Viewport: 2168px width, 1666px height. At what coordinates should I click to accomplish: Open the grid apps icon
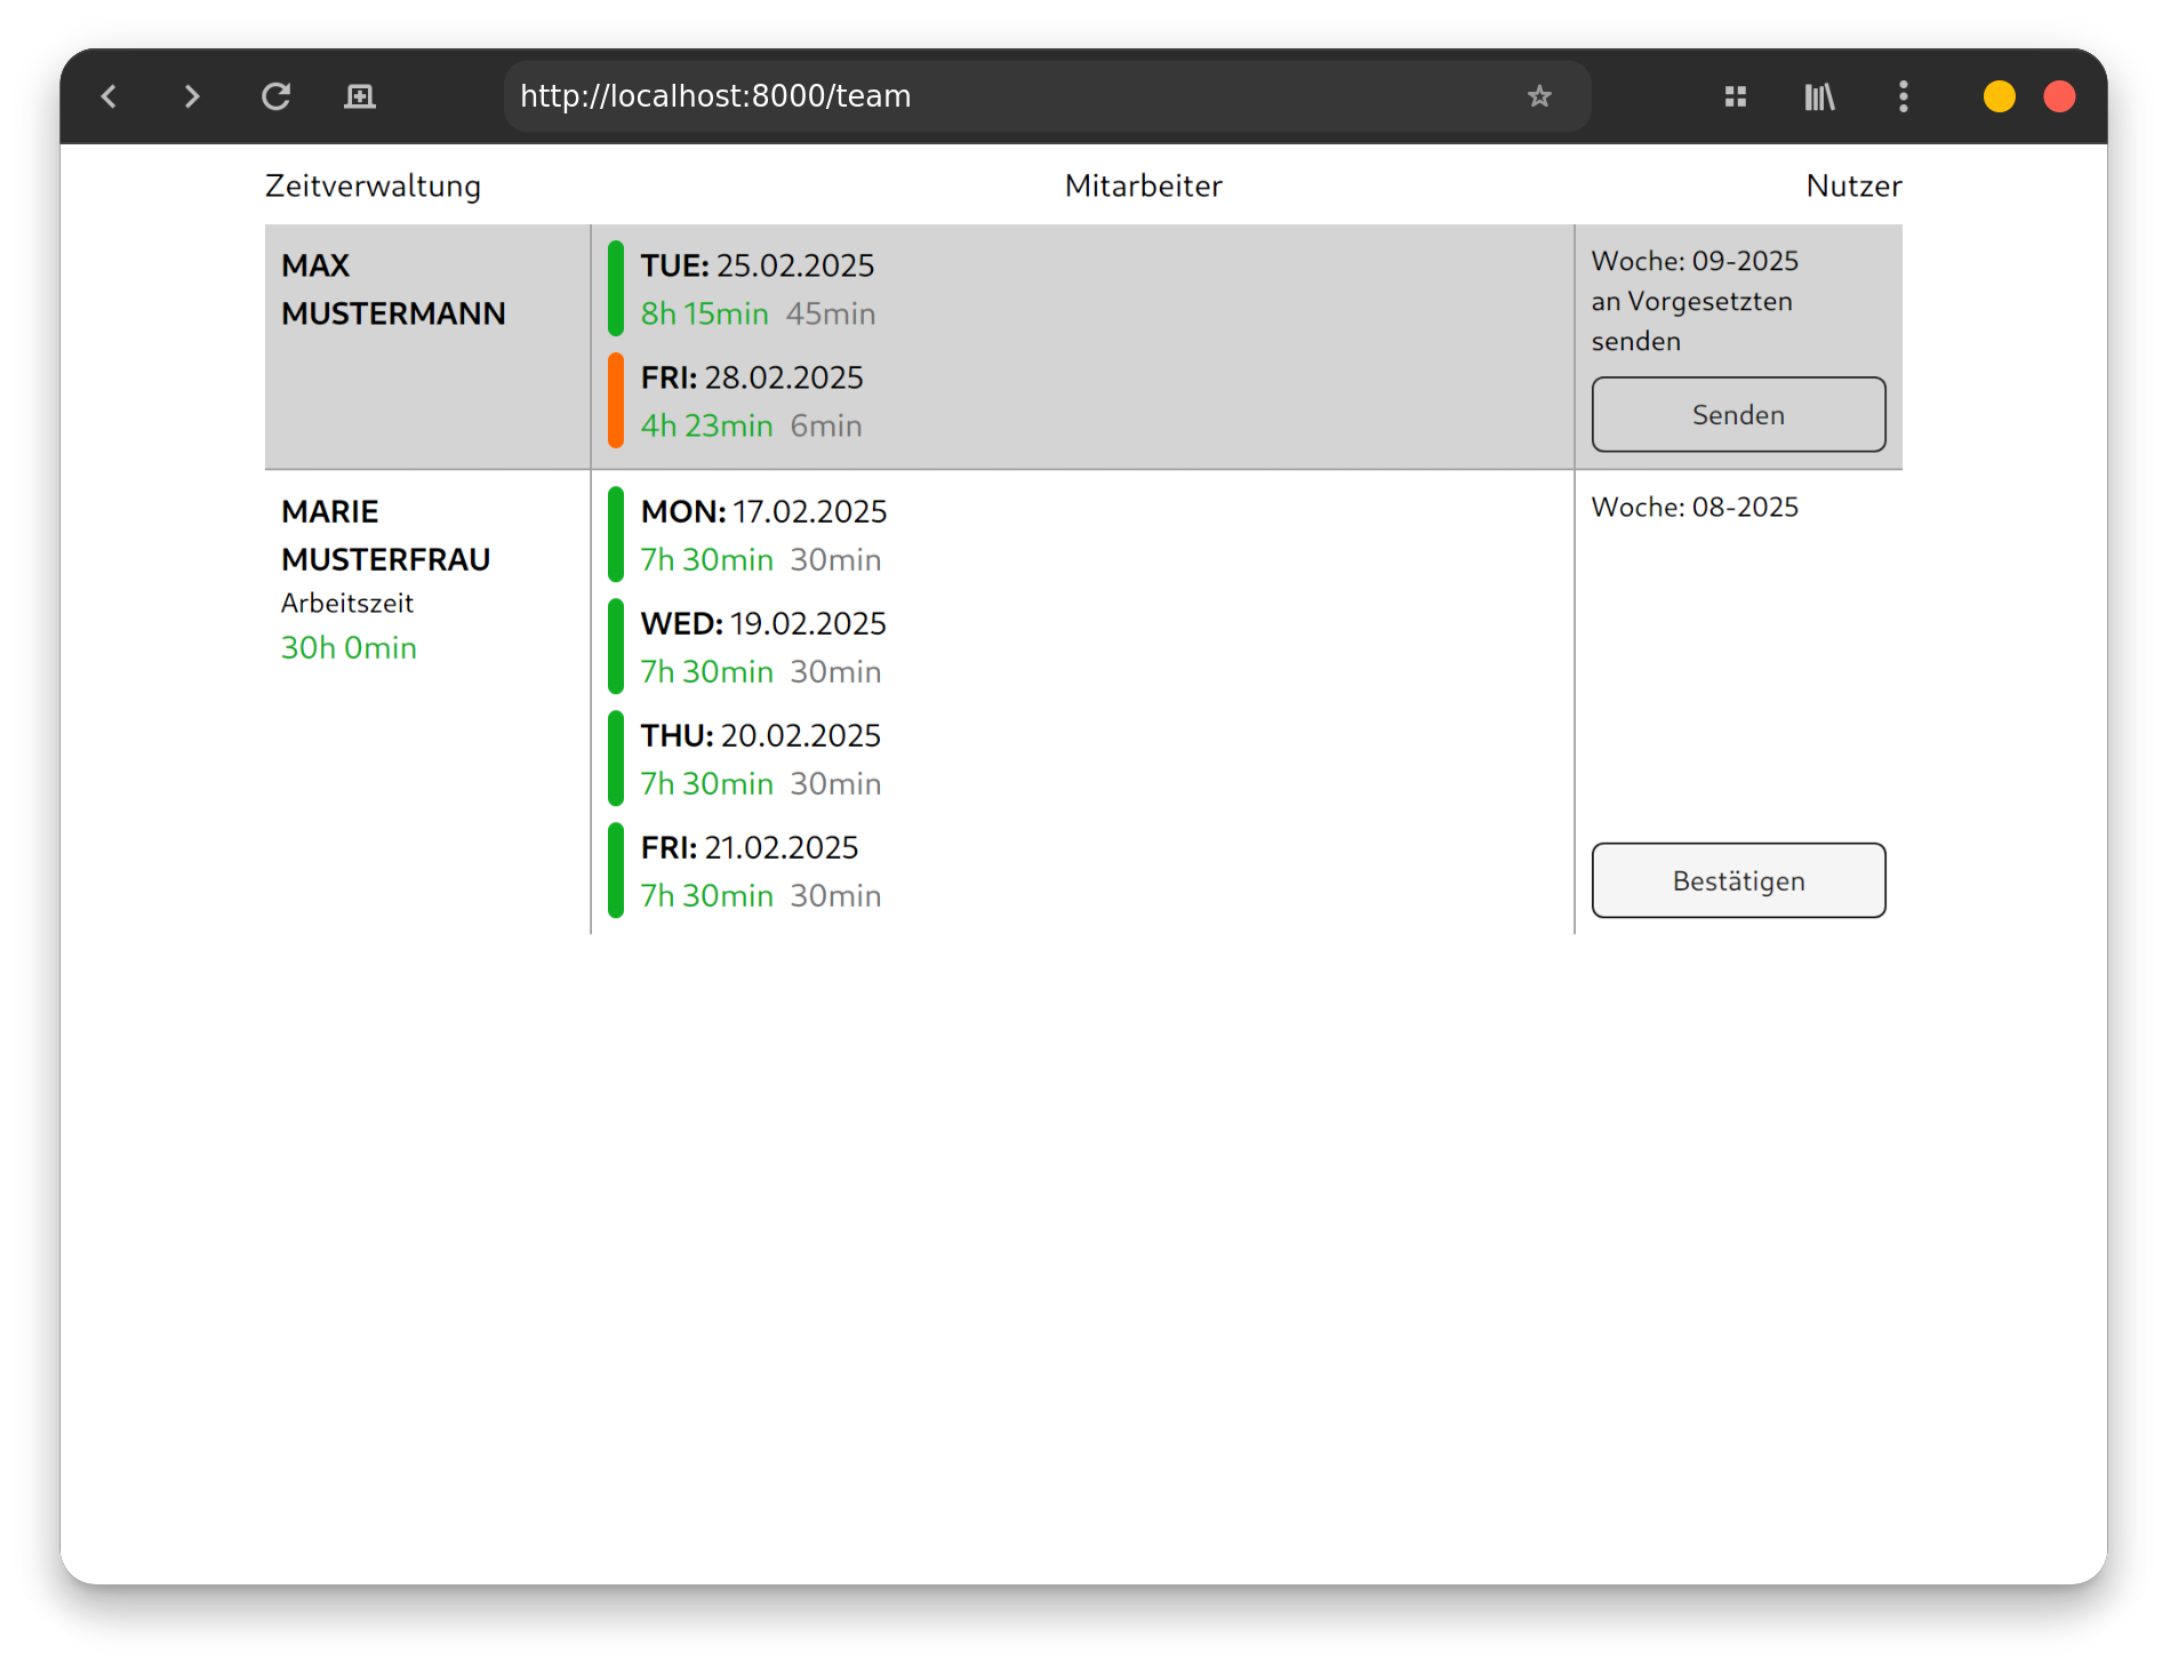point(1735,97)
